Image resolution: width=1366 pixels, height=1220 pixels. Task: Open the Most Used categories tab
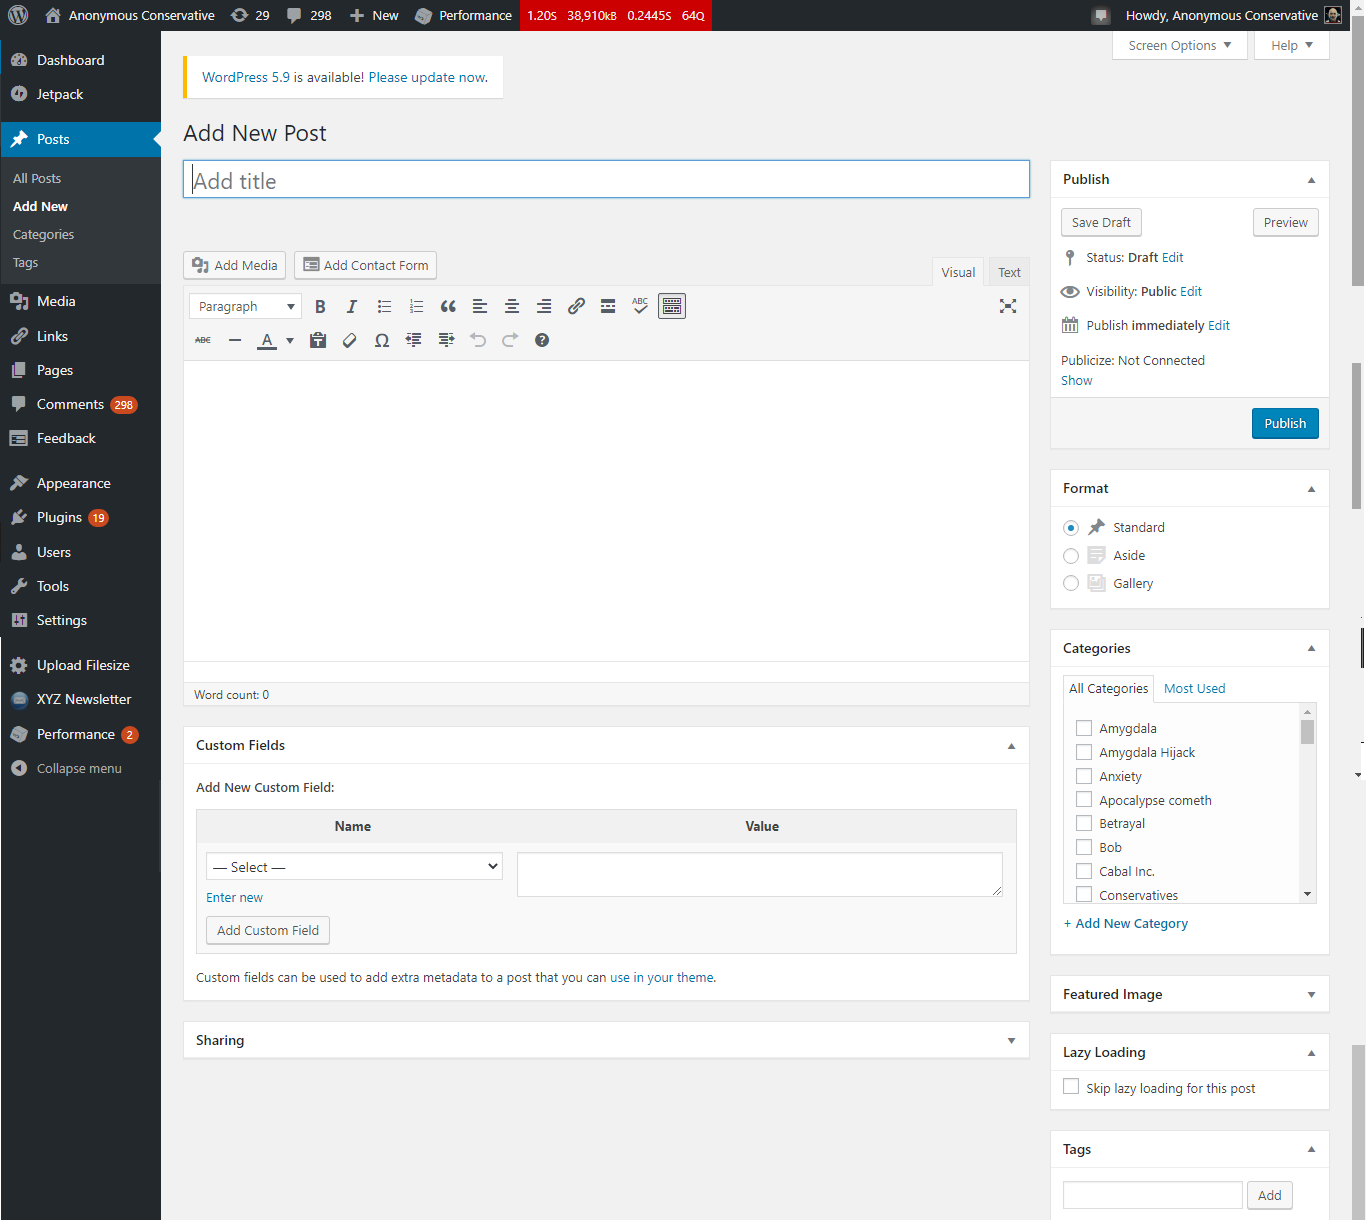pyautogui.click(x=1194, y=688)
